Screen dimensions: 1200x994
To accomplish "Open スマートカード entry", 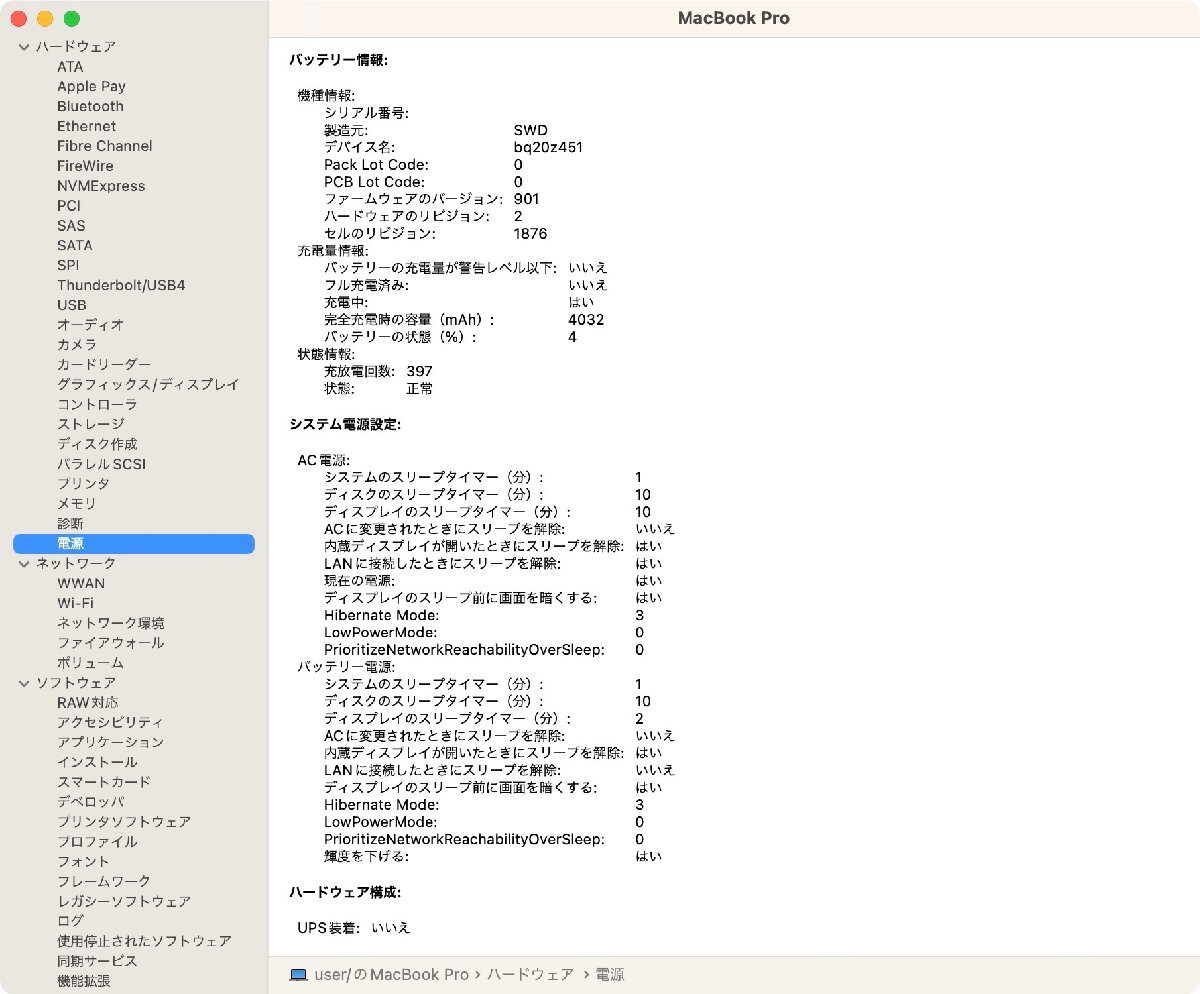I will click(x=104, y=782).
